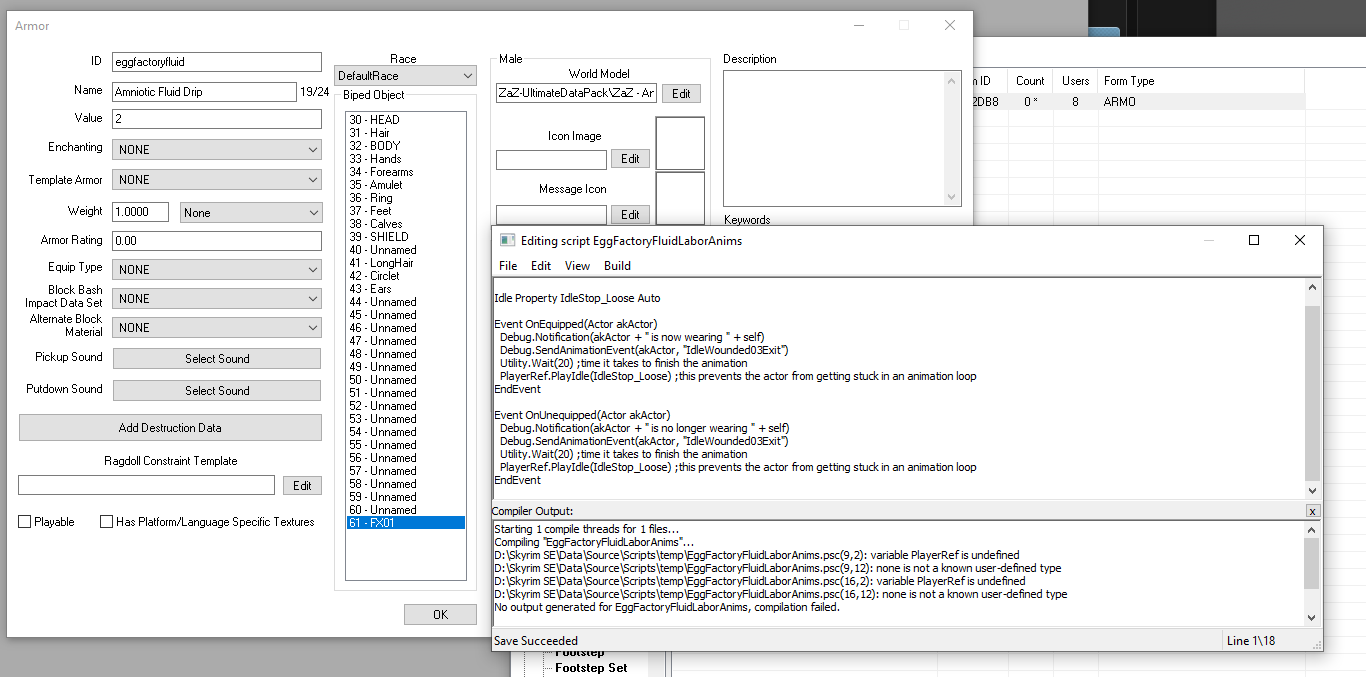The width and height of the screenshot is (1366, 677).
Task: Click the script editor scroll-down arrow
Action: pyautogui.click(x=1313, y=490)
